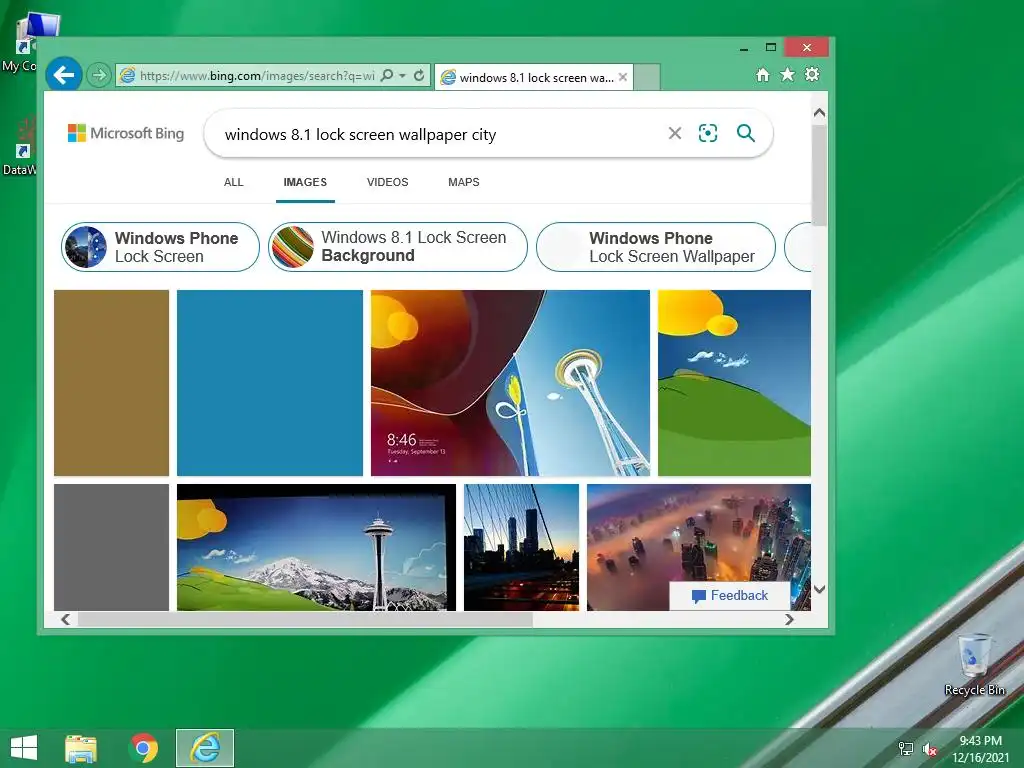1024x768 pixels.
Task: Open File Explorer from the taskbar
Action: tap(81, 748)
